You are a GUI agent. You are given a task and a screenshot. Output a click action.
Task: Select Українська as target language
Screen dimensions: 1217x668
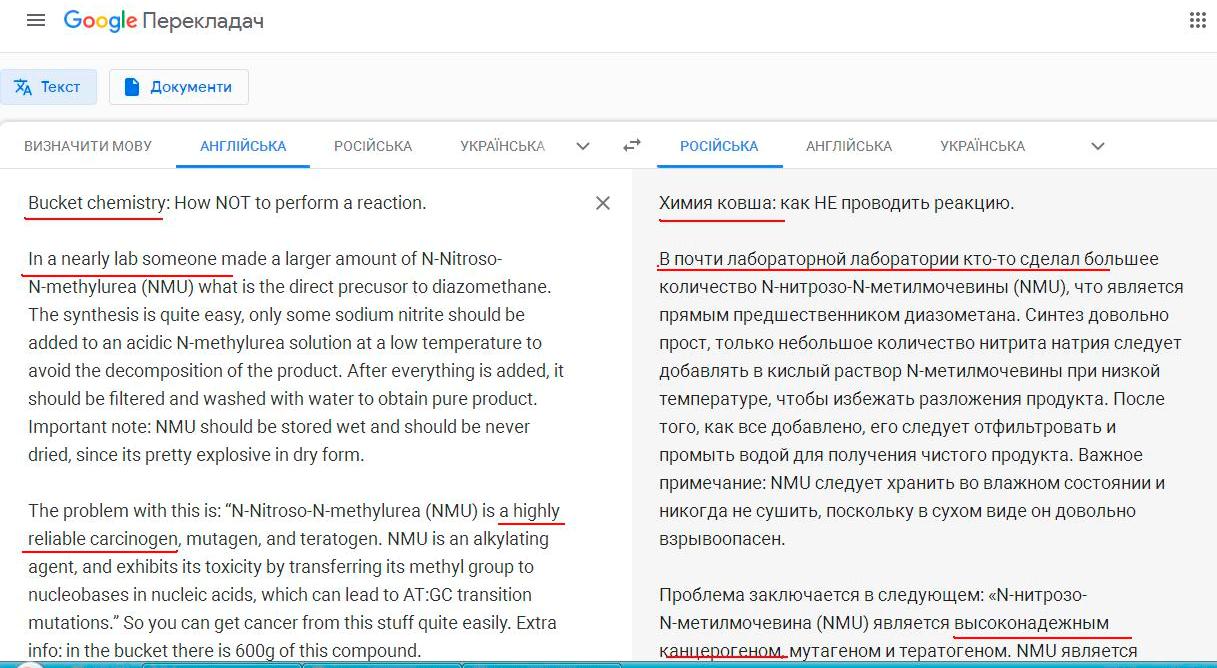click(982, 146)
